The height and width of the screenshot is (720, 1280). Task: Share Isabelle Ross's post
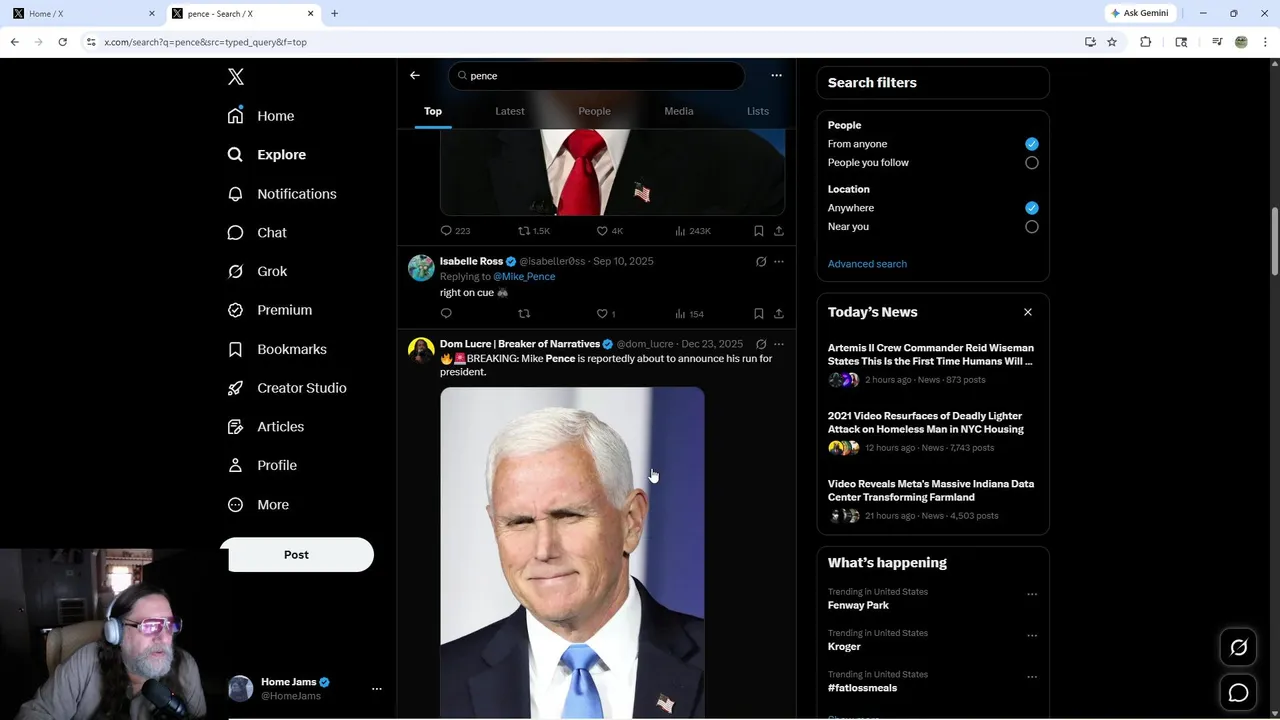(779, 314)
